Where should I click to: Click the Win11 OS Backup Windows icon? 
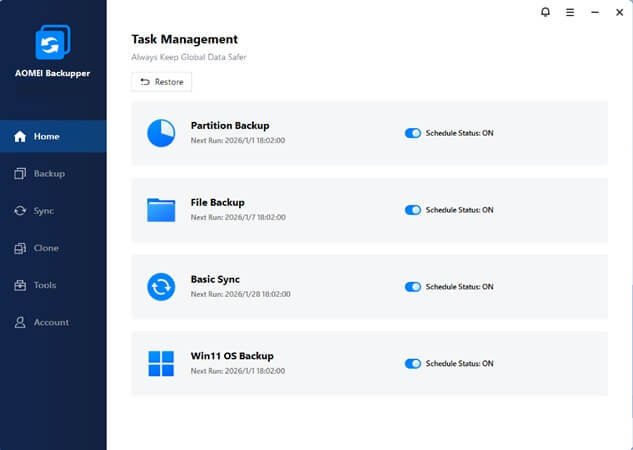click(x=161, y=363)
